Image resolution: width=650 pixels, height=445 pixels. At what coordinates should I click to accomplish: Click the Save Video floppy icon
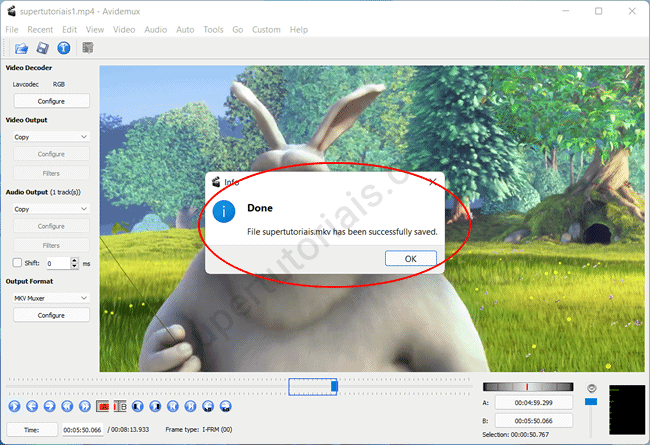[43, 47]
